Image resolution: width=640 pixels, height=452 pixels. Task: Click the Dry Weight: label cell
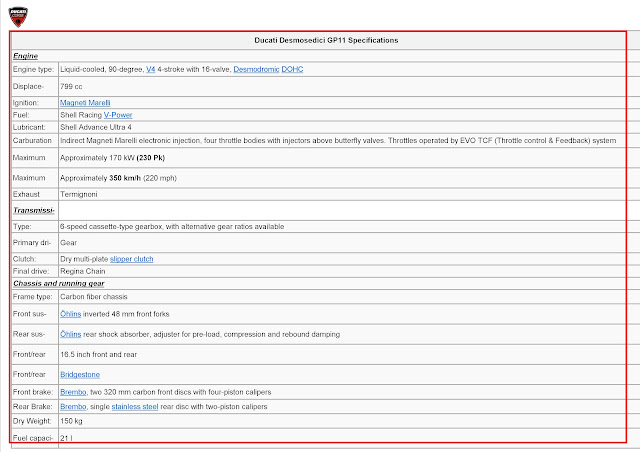35,421
